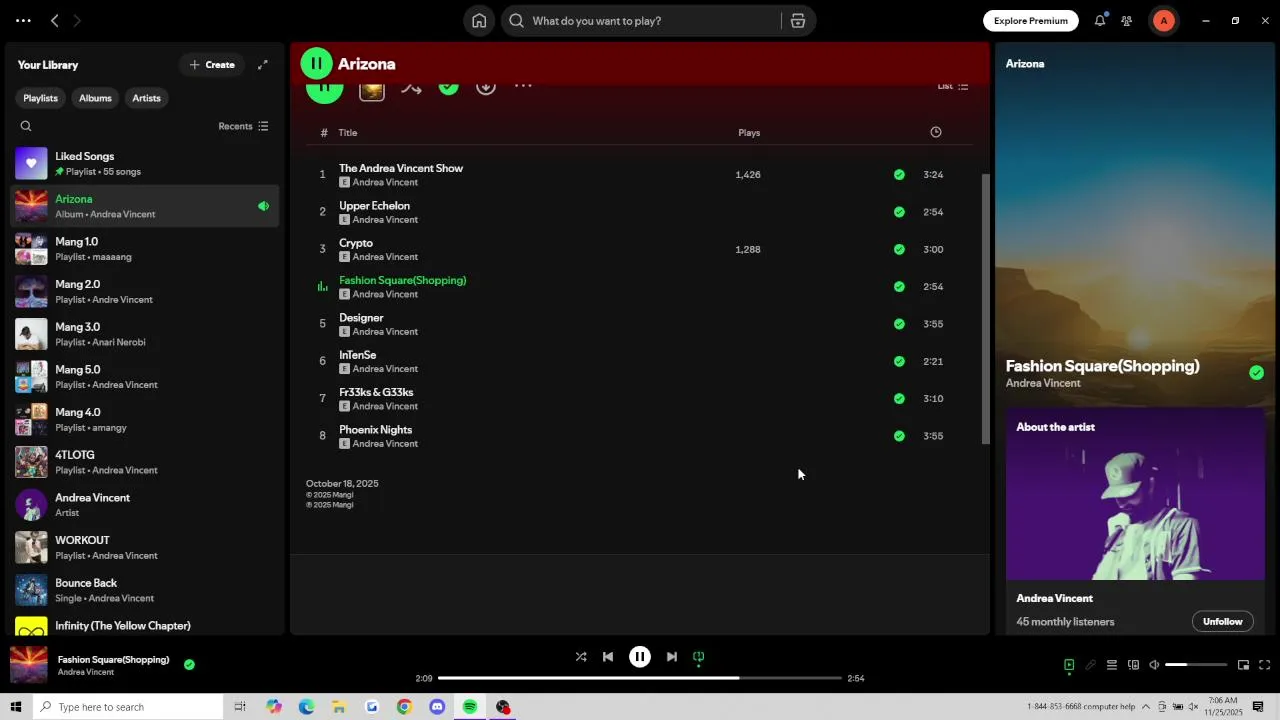The width and height of the screenshot is (1280, 720).
Task: Open the Andrea Vincent link under About the artist
Action: pos(1054,598)
